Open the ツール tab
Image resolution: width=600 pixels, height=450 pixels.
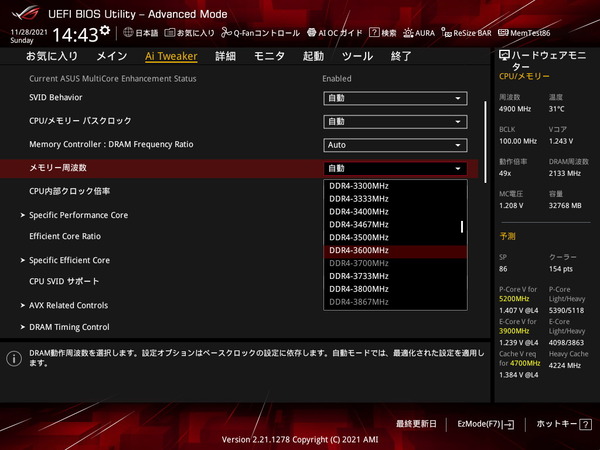click(x=357, y=56)
